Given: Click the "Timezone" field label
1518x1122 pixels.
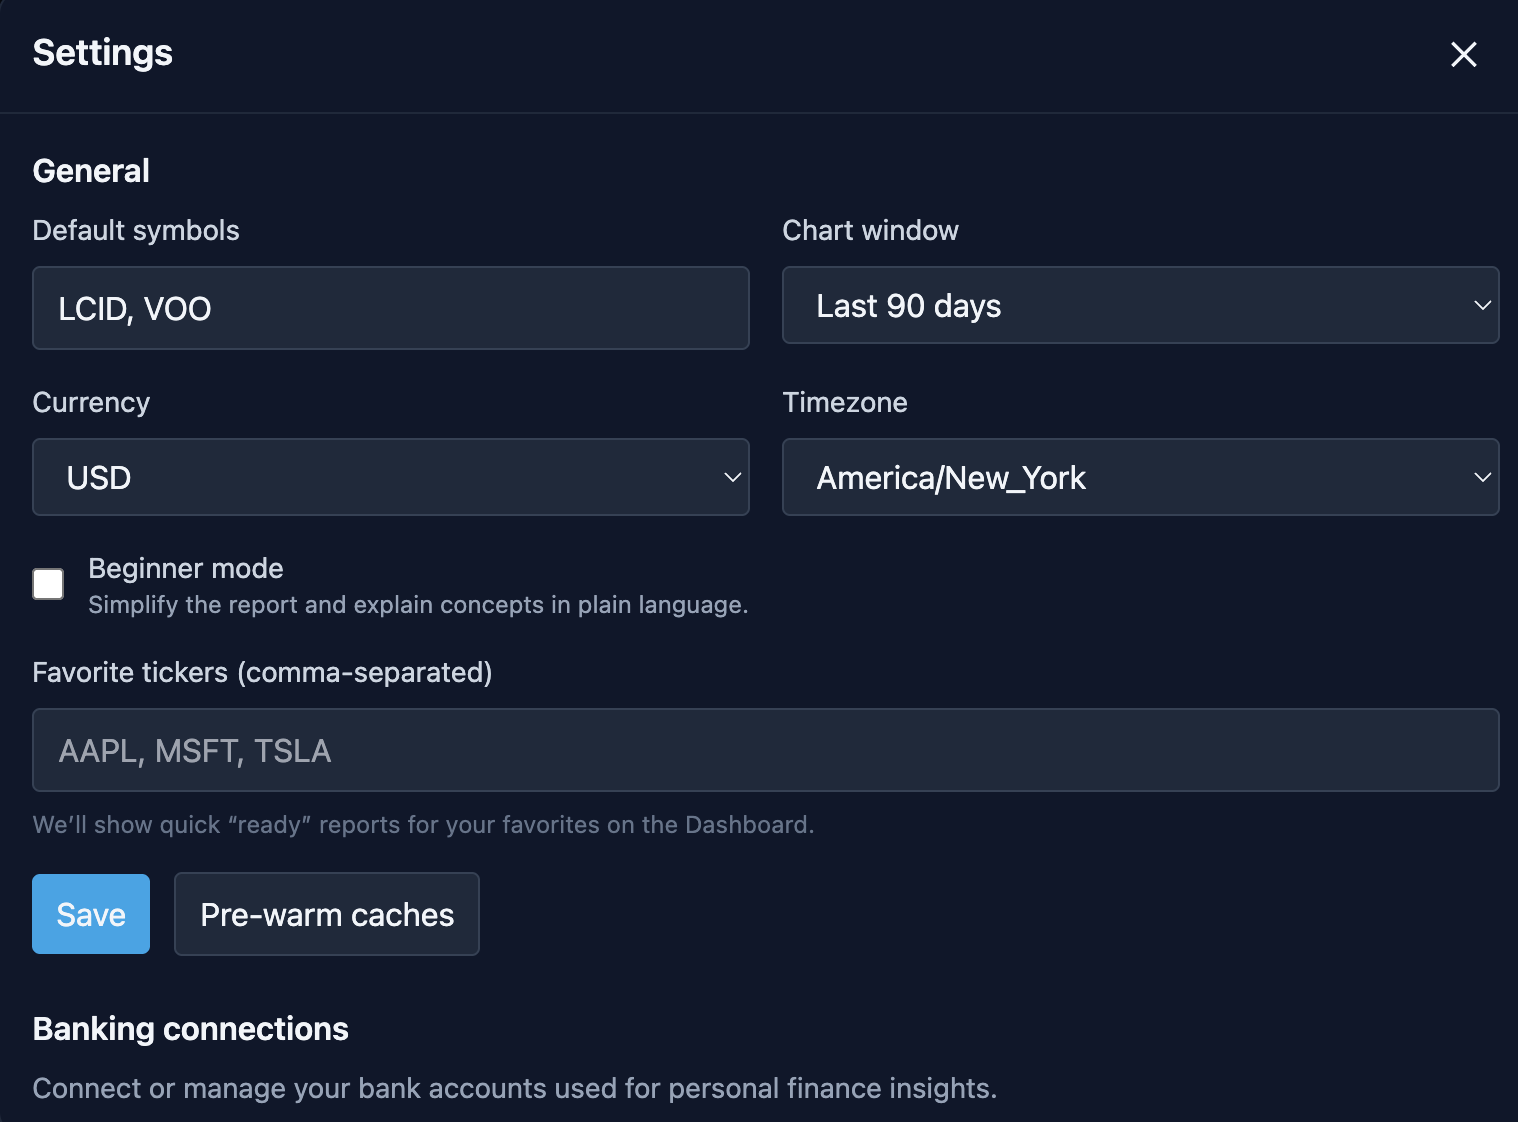Looking at the screenshot, I should point(845,402).
